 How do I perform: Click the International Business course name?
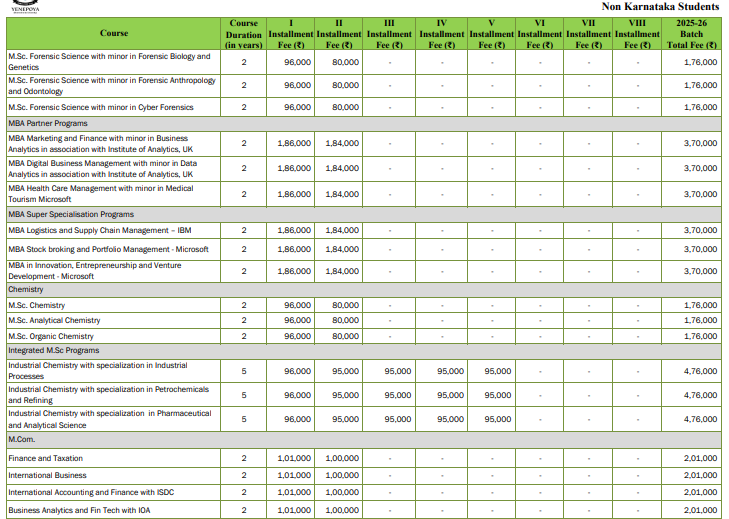pos(47,475)
